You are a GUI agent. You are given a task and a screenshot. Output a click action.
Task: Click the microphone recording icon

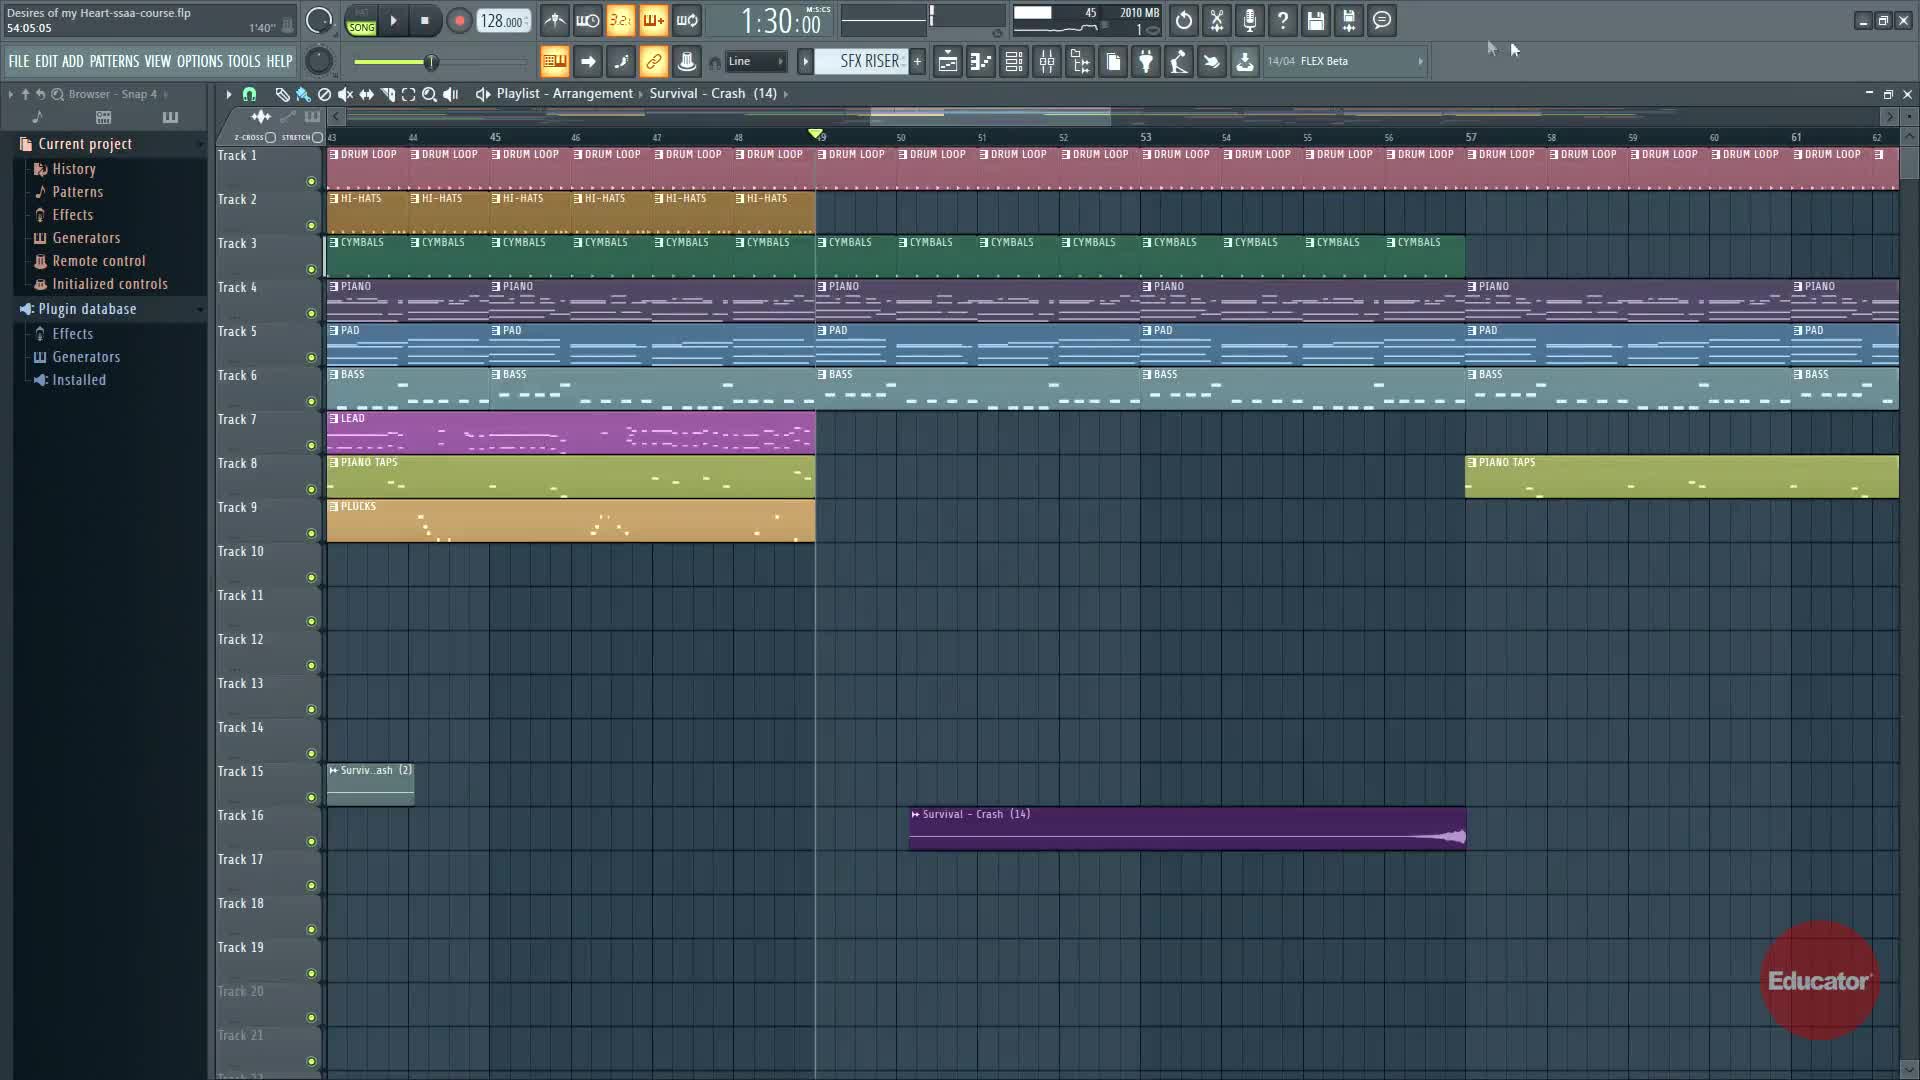coord(1249,20)
